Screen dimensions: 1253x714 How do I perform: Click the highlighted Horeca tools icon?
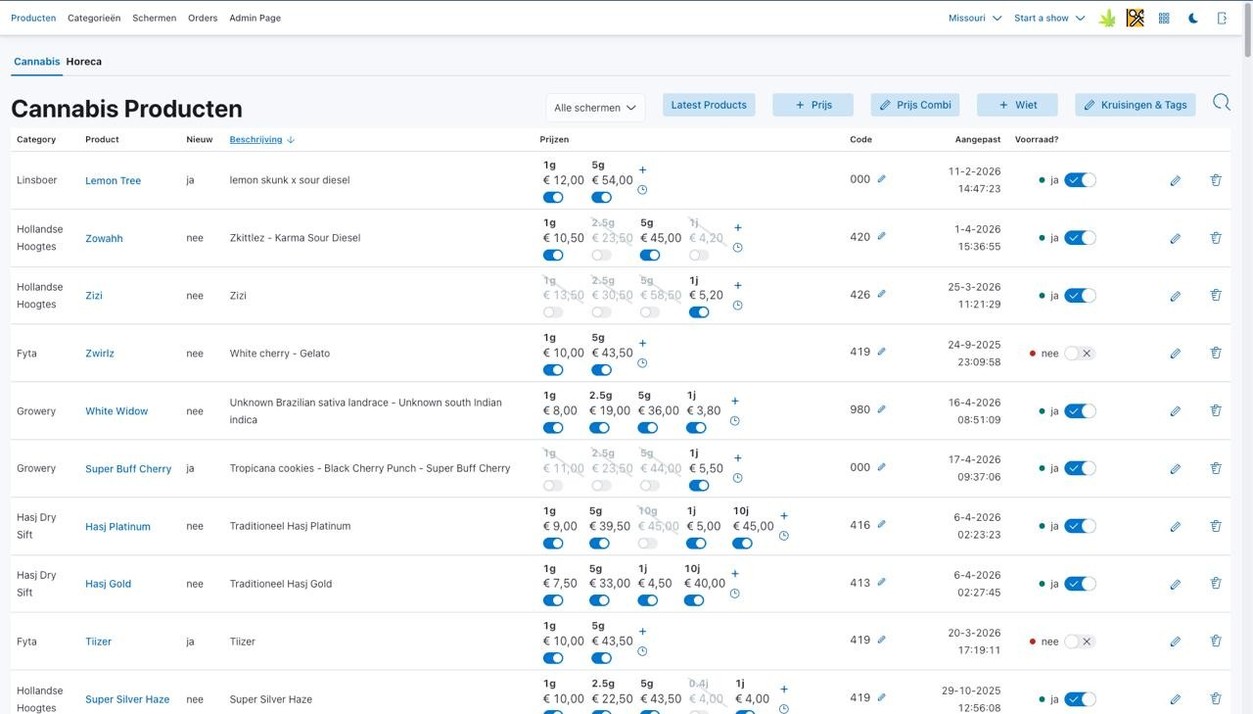(1135, 17)
